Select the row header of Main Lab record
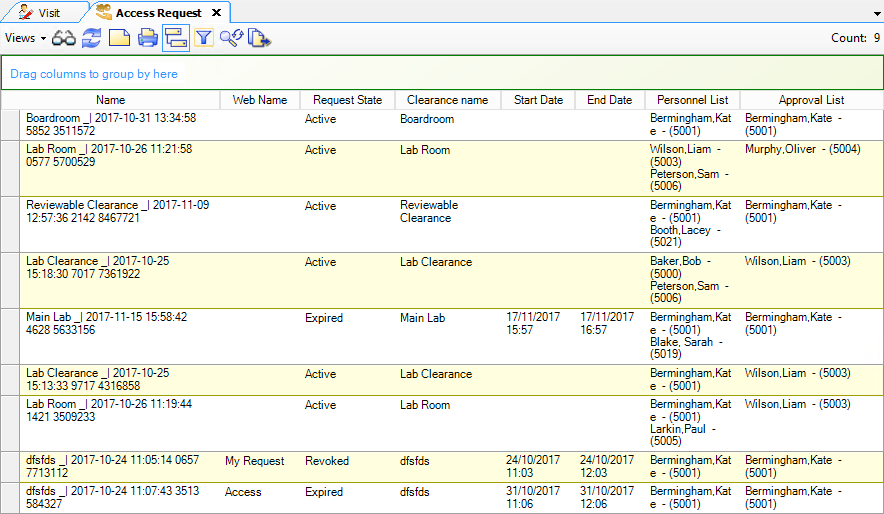The width and height of the screenshot is (884, 514). pos(10,336)
